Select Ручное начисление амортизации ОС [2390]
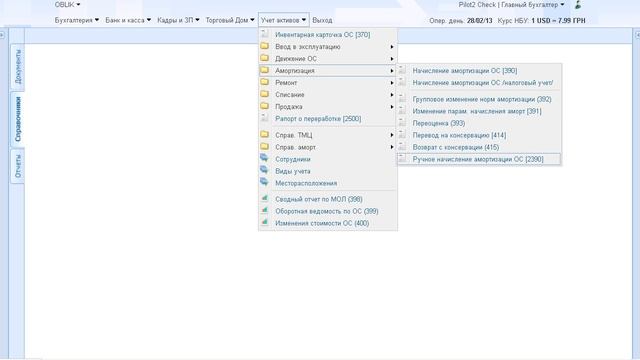The height and width of the screenshot is (360, 640). (479, 159)
